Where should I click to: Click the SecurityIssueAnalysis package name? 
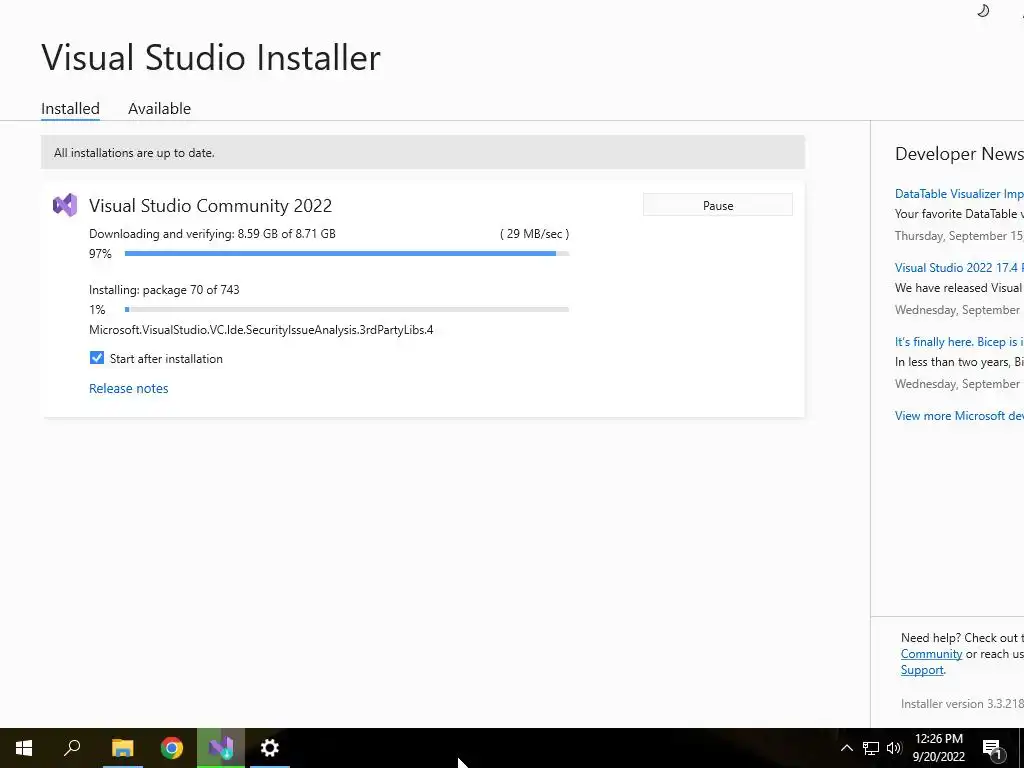click(x=261, y=330)
